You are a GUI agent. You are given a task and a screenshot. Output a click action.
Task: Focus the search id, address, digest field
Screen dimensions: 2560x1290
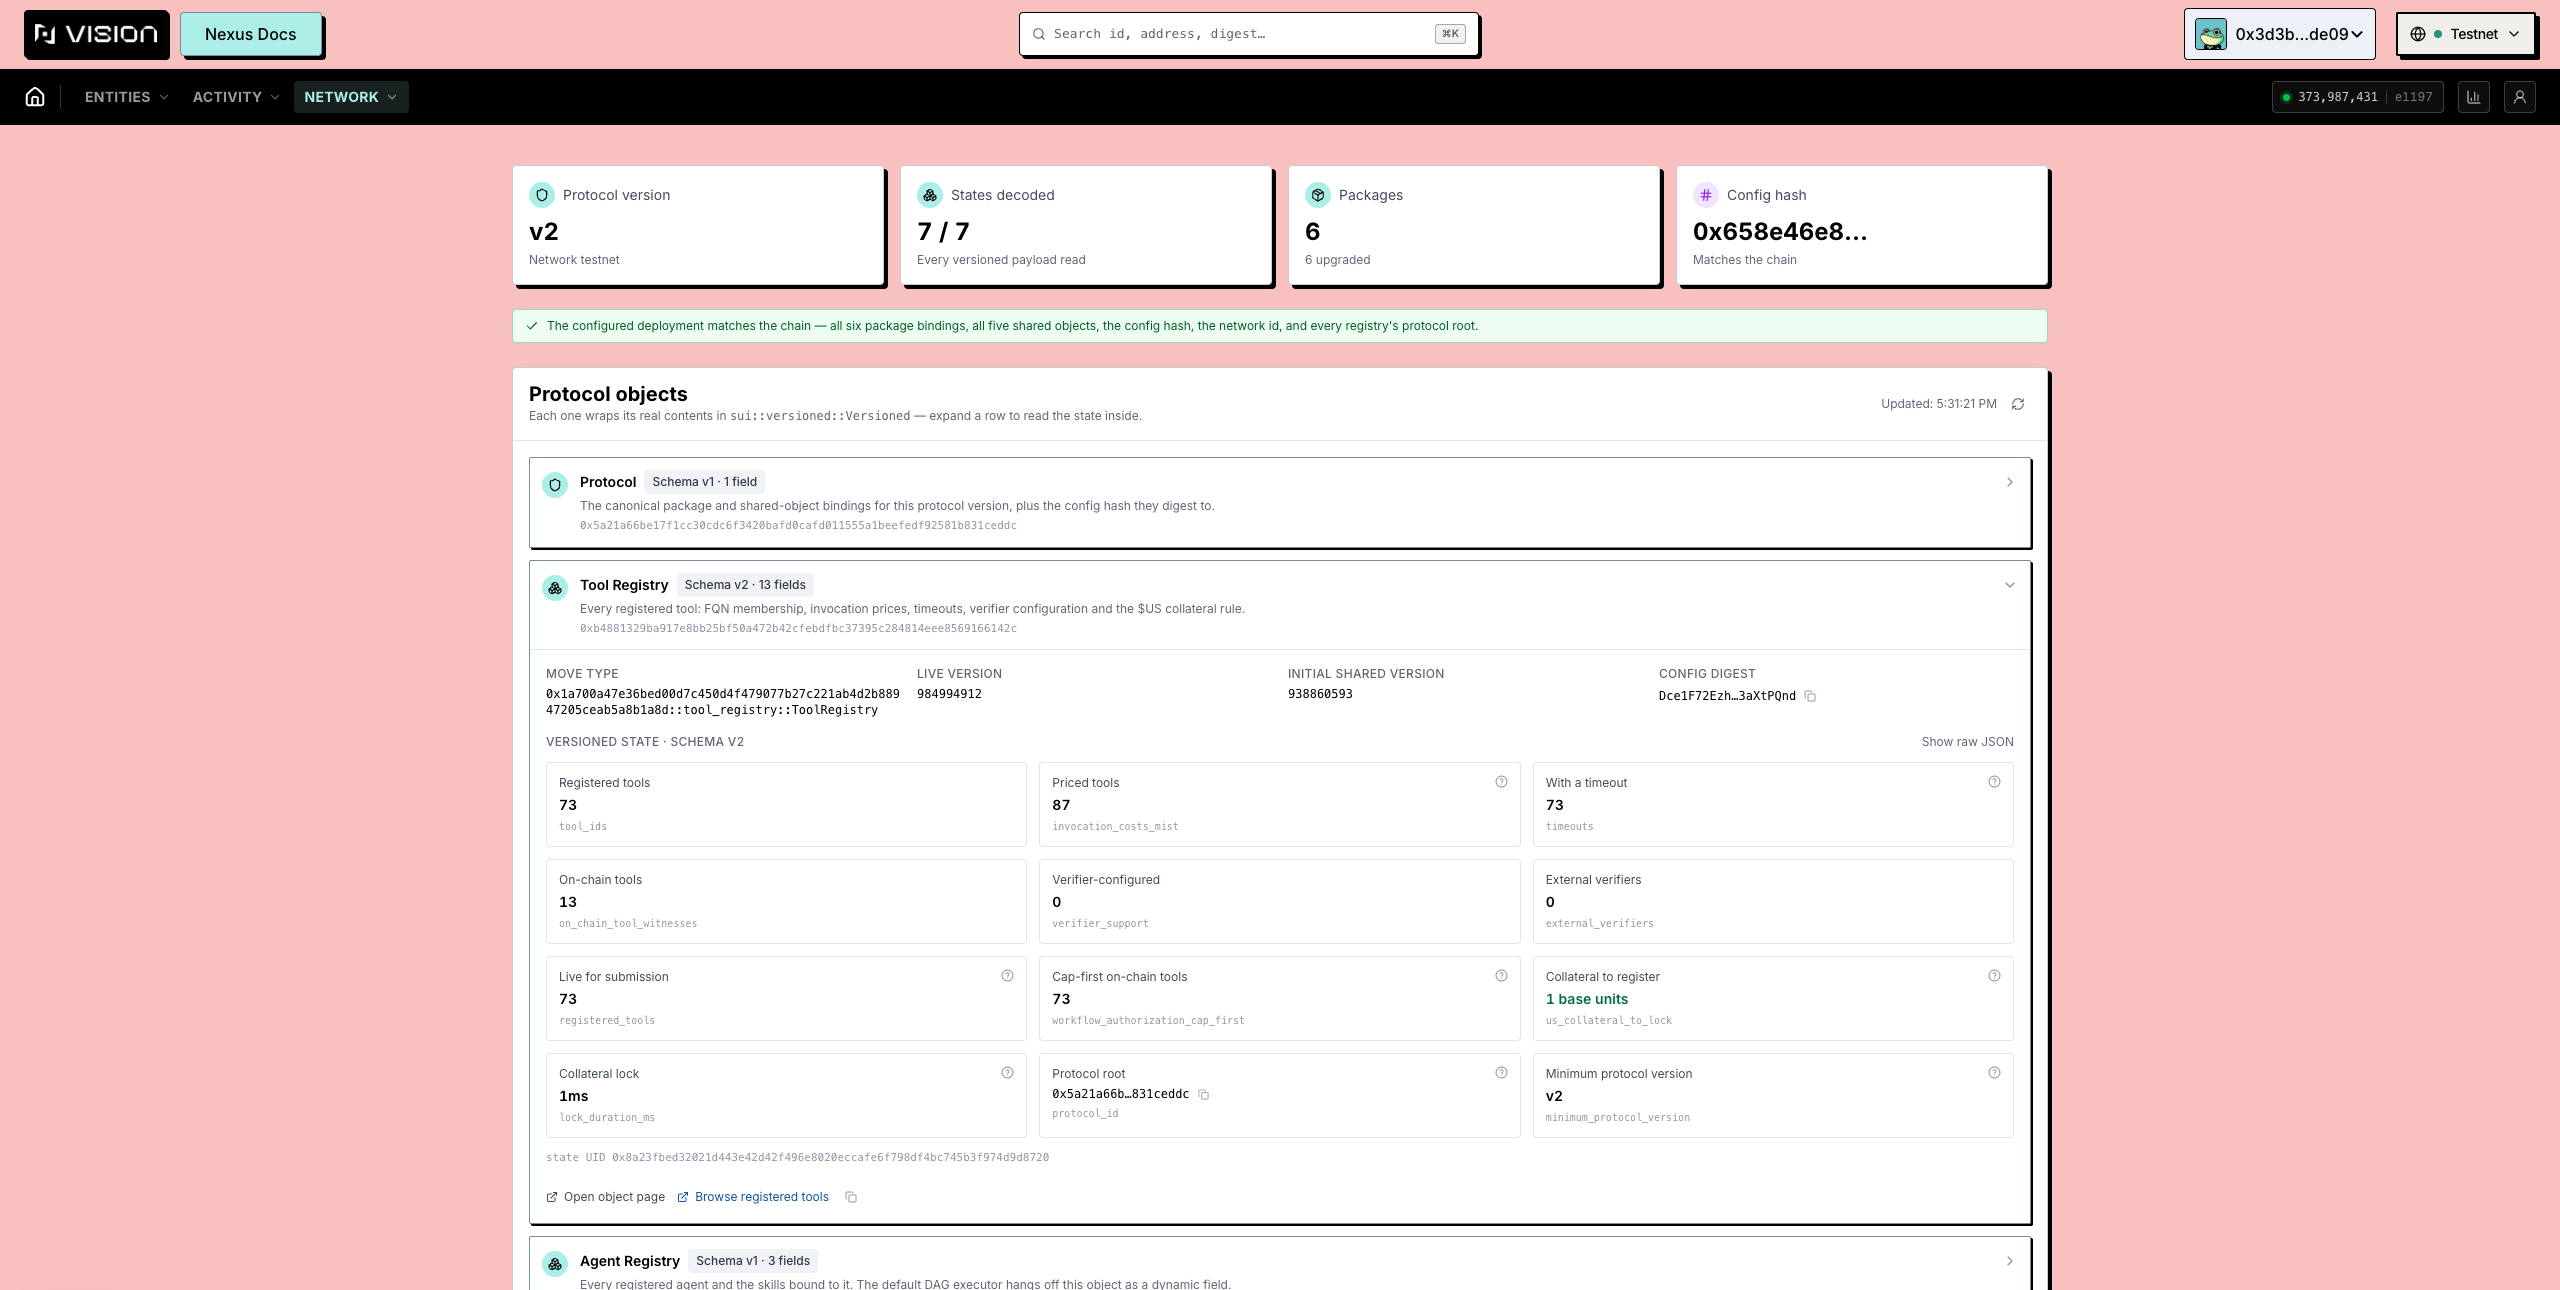(x=1249, y=34)
